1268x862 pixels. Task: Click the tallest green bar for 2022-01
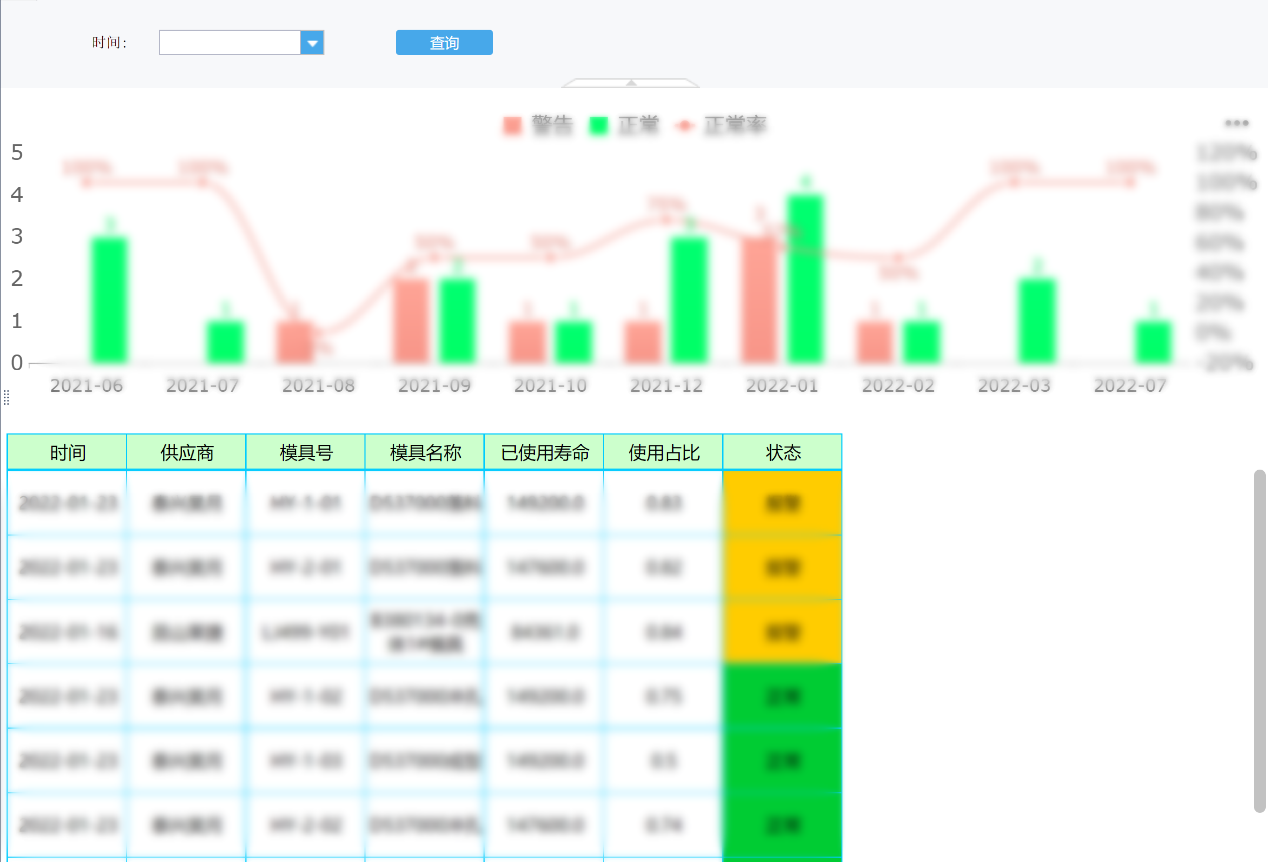coord(805,279)
